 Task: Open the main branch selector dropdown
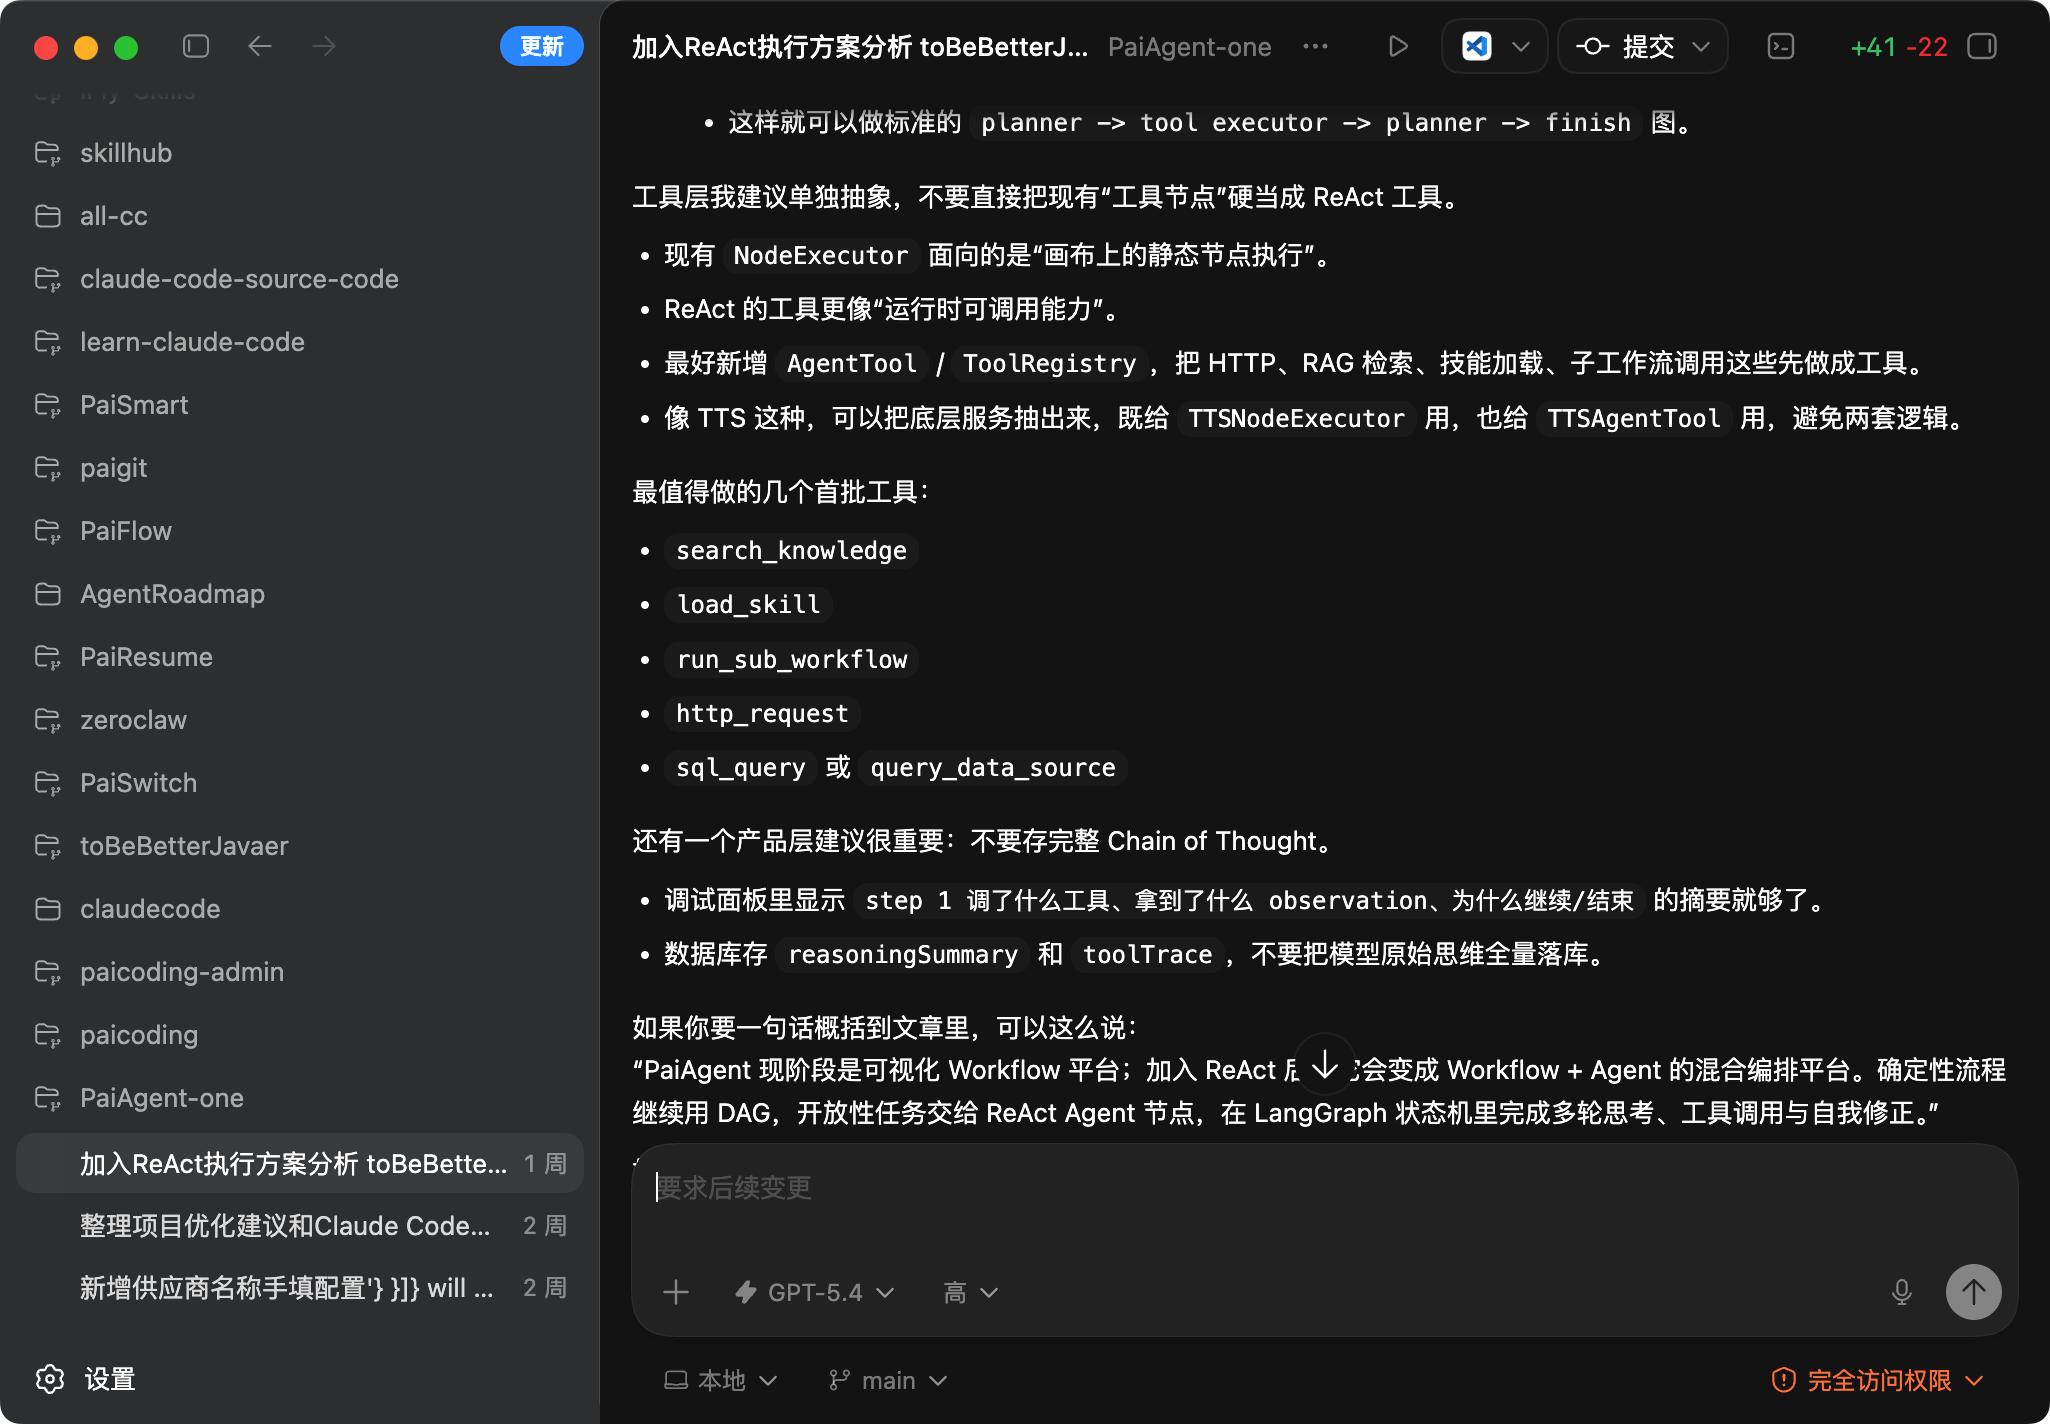pyautogui.click(x=888, y=1380)
